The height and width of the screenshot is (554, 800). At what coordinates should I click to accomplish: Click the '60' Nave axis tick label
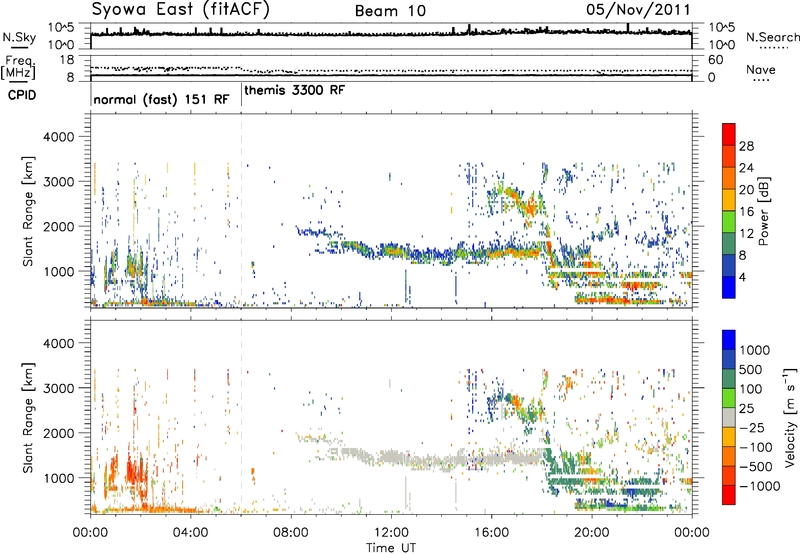pyautogui.click(x=715, y=60)
